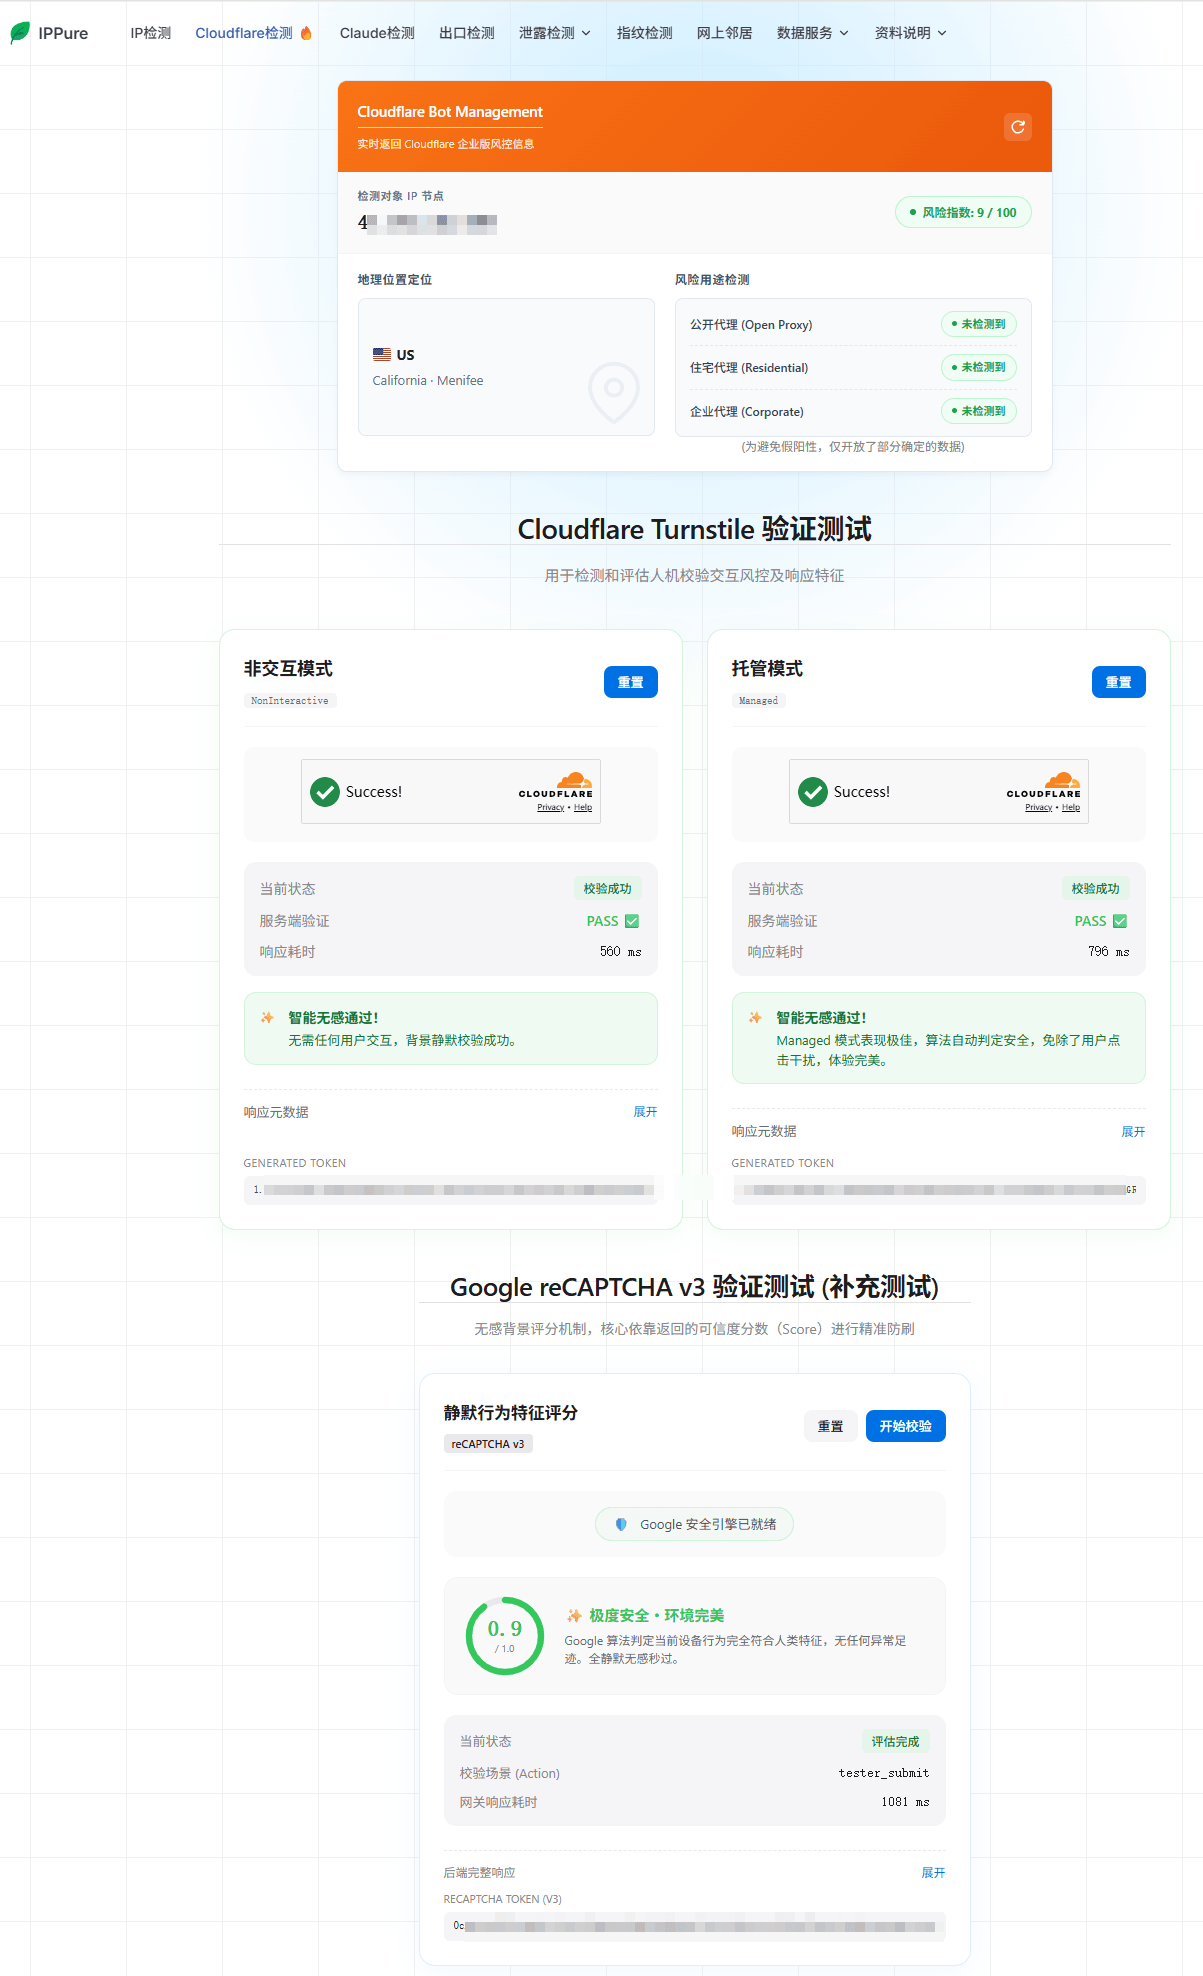Viewport: 1203px width, 1976px height.
Task: Click the NonInteractive Cloudflare cloud logo
Action: [x=574, y=780]
